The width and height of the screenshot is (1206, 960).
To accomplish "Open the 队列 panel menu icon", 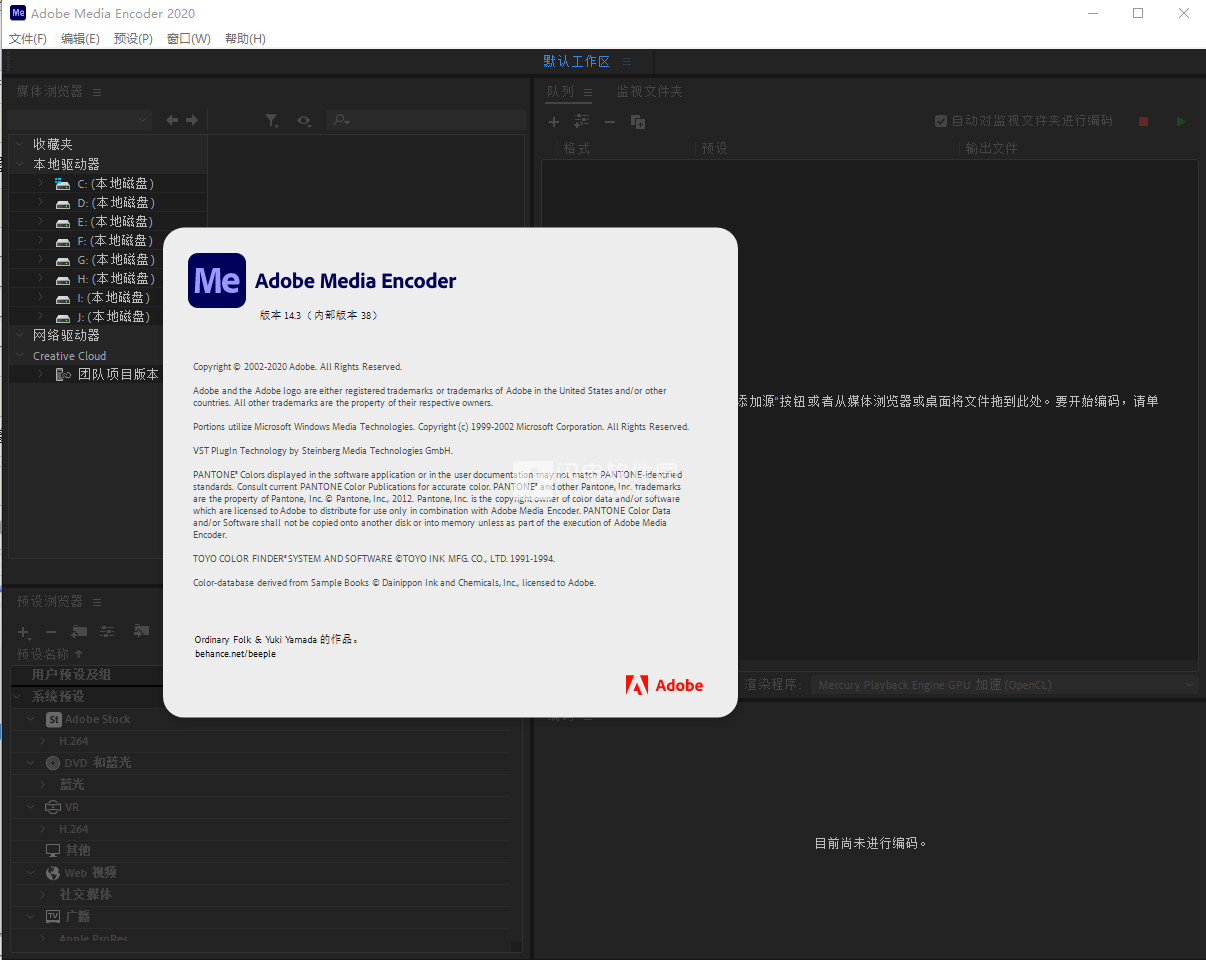I will (x=588, y=92).
